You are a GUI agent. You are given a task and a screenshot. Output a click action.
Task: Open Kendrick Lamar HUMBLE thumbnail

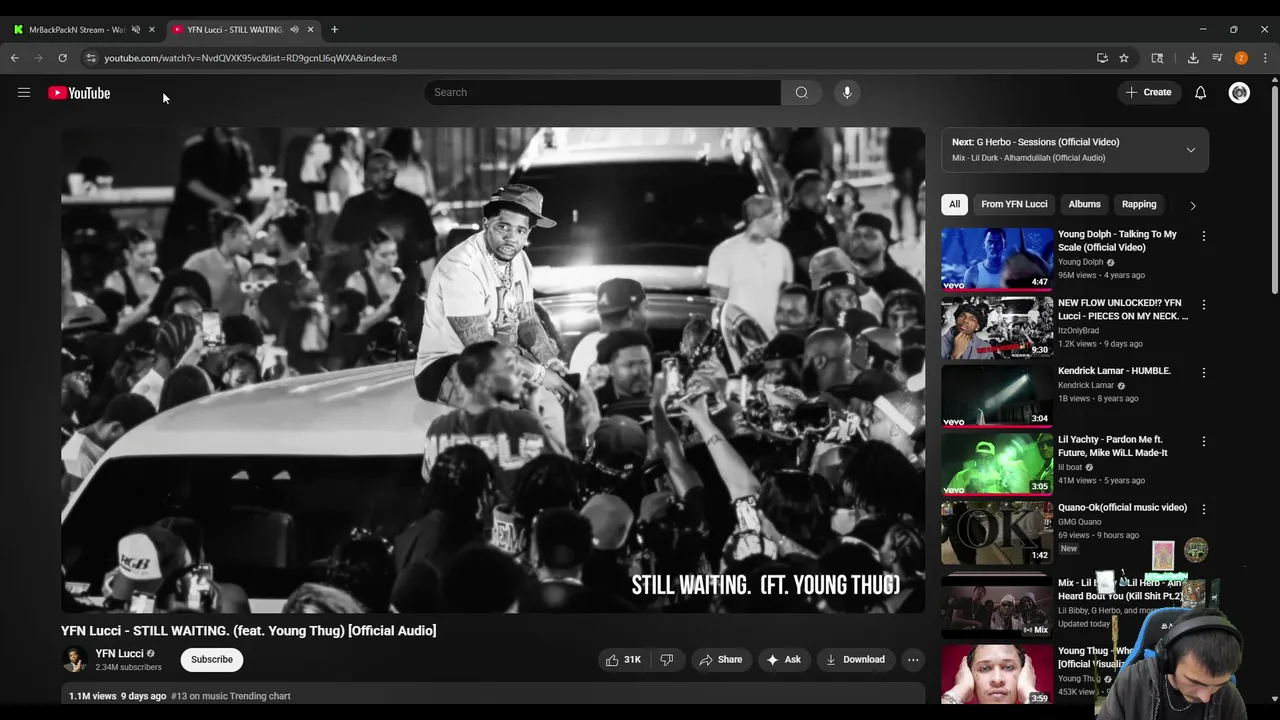click(x=997, y=395)
